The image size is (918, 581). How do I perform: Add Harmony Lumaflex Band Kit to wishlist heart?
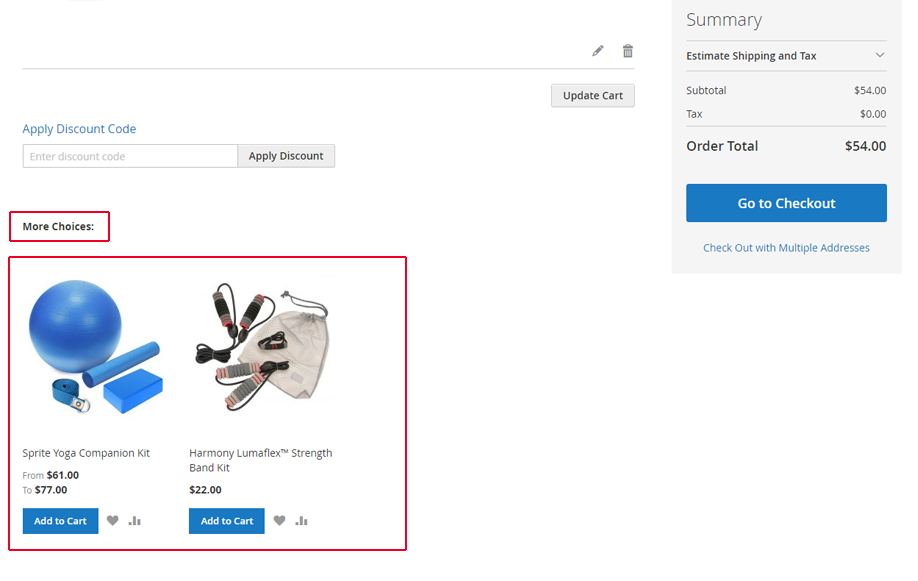tap(279, 520)
